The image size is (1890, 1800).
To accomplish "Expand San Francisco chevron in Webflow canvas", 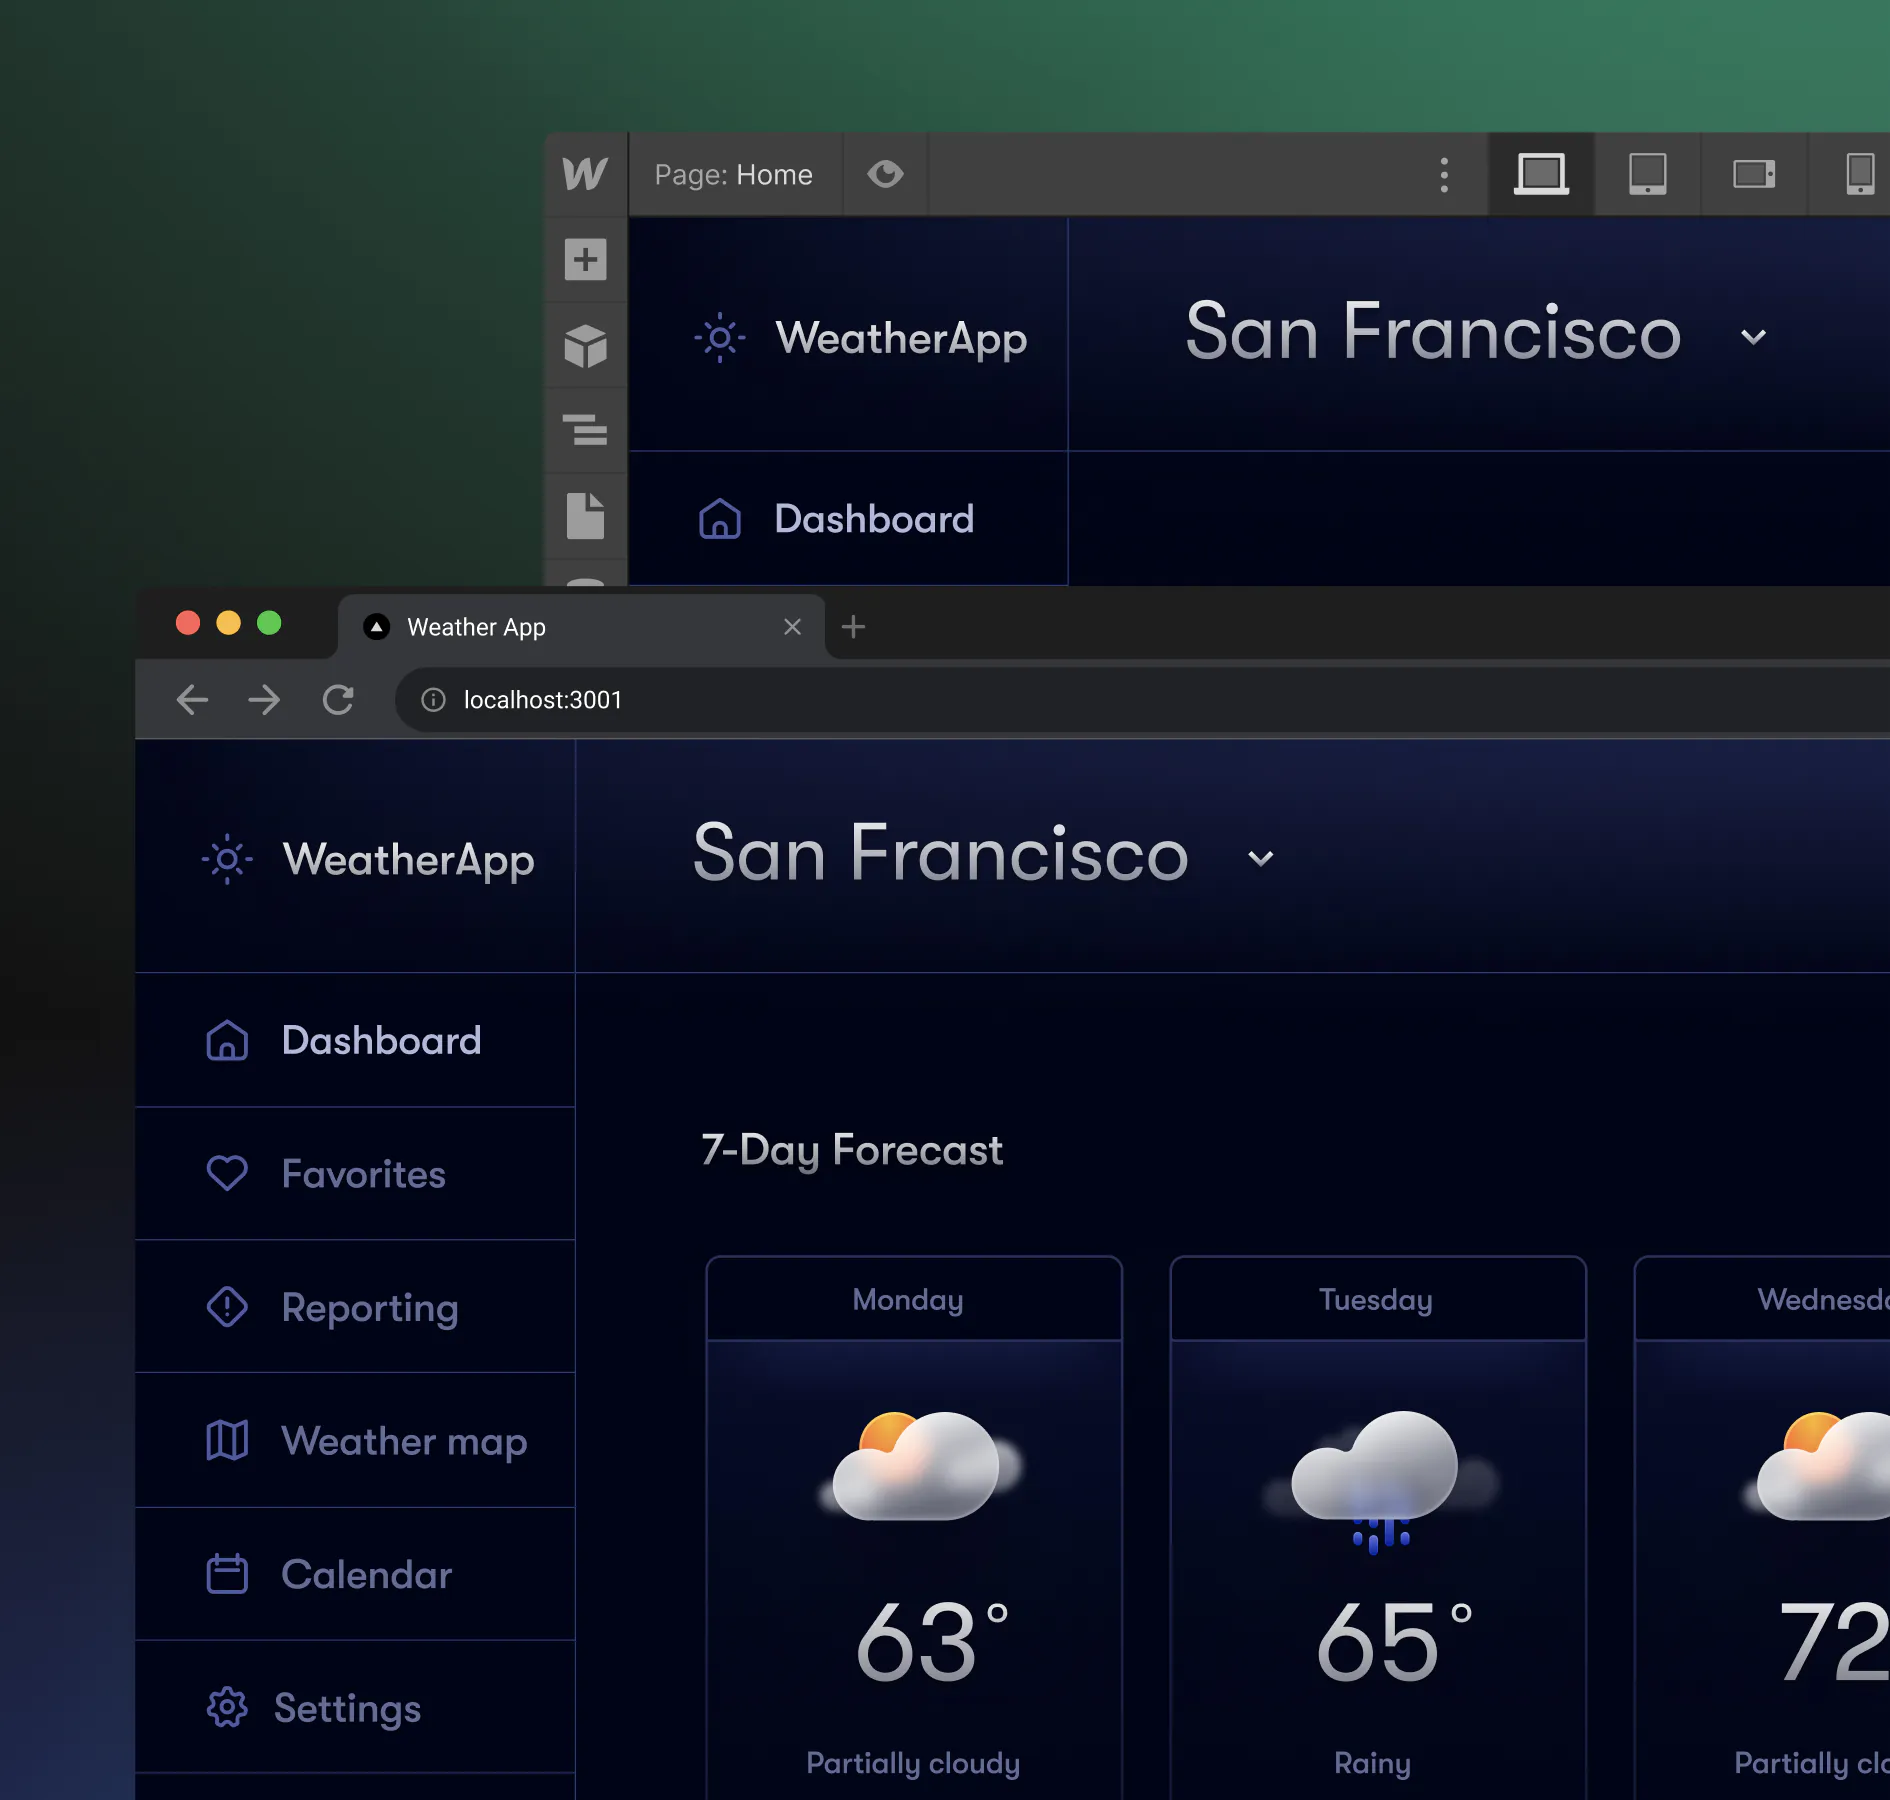I will click(x=1753, y=337).
